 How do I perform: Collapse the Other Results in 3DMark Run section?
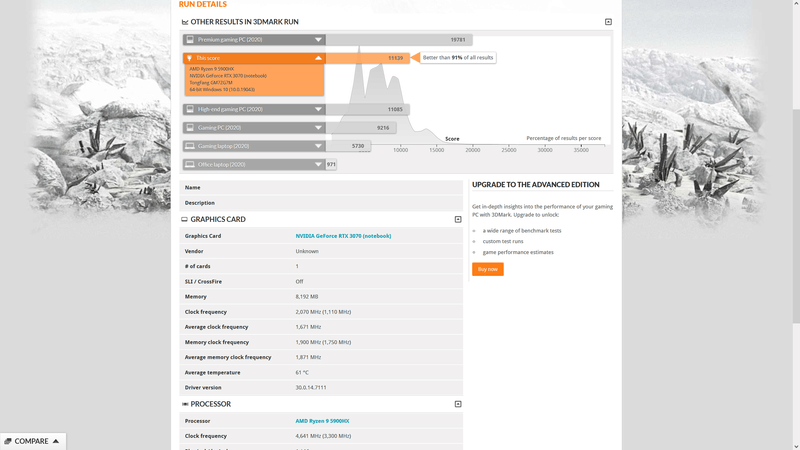pos(608,22)
